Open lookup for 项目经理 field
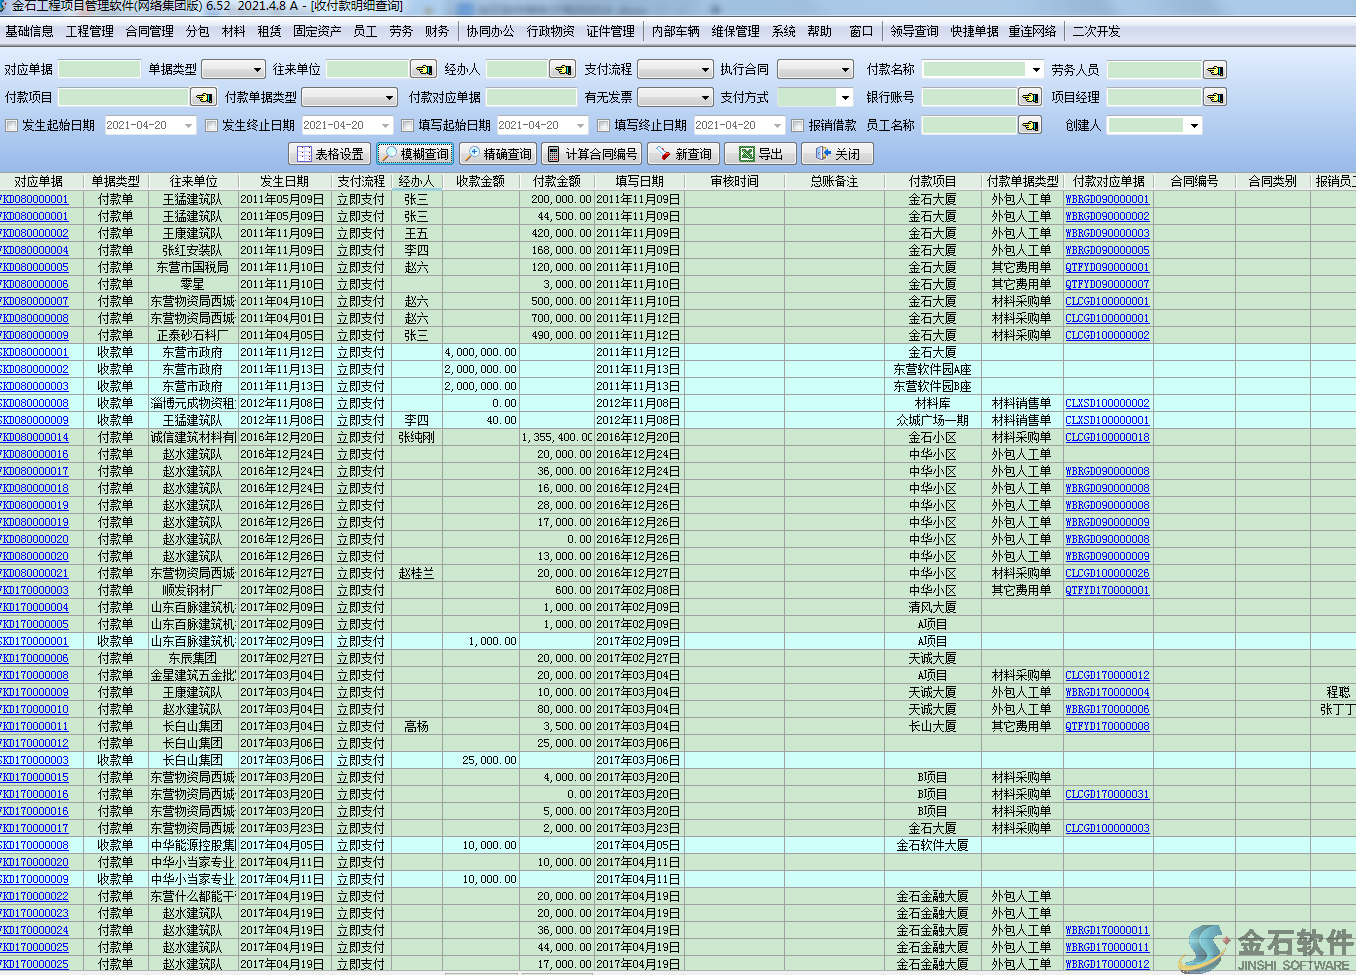 click(1214, 97)
